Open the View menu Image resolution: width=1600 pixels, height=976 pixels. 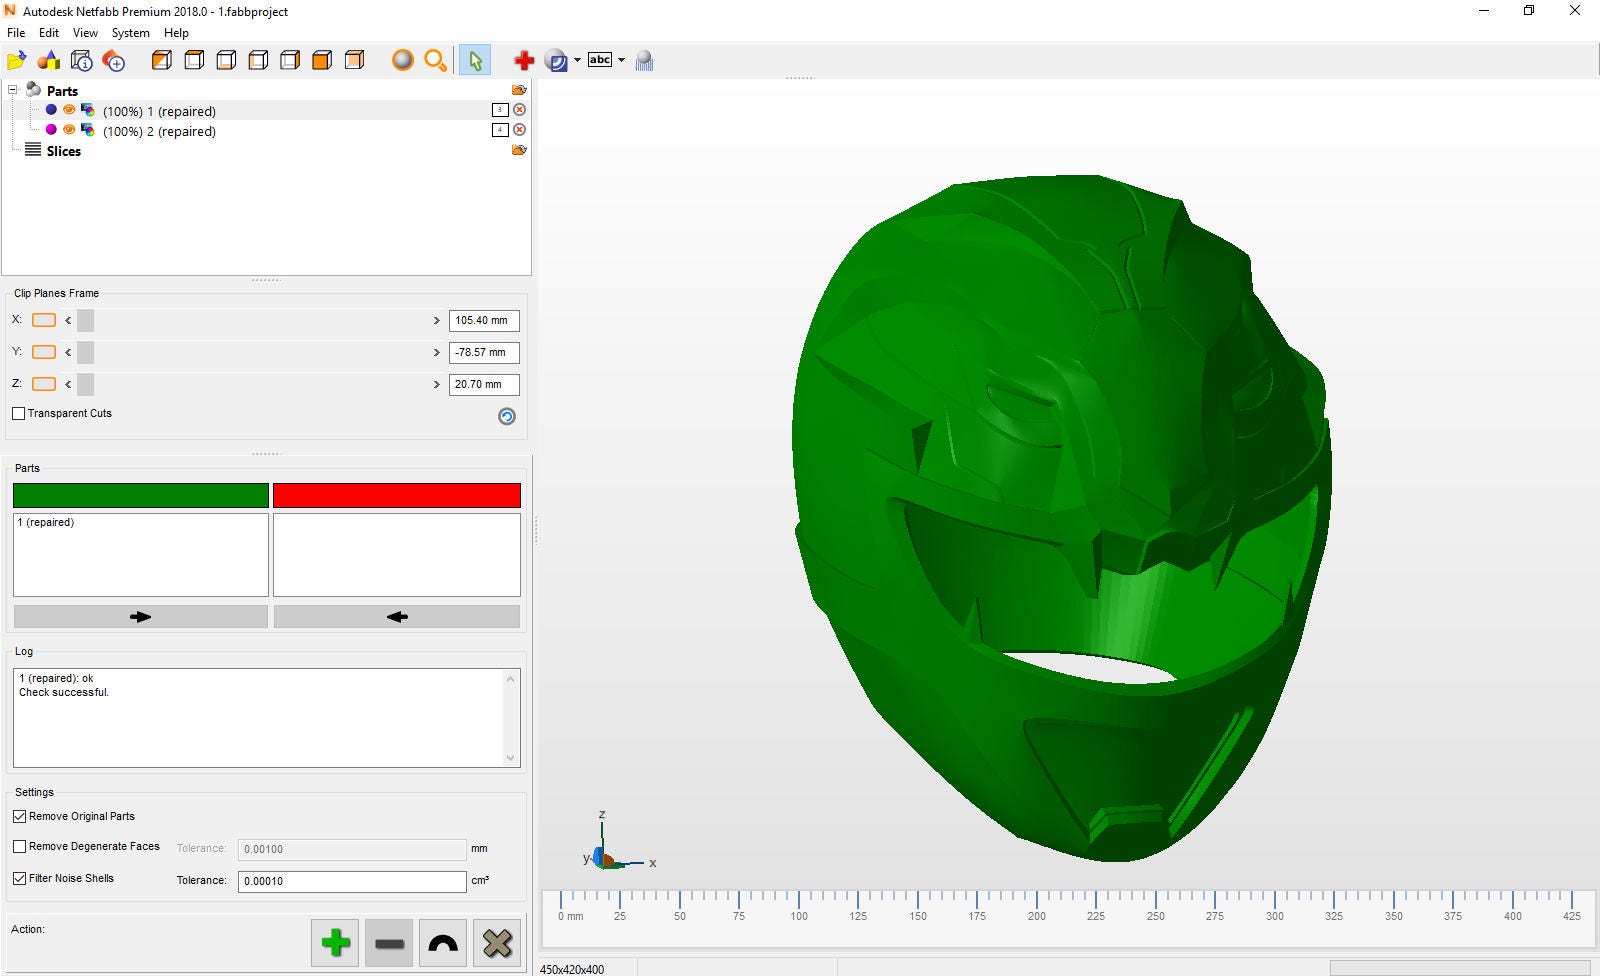pos(85,32)
